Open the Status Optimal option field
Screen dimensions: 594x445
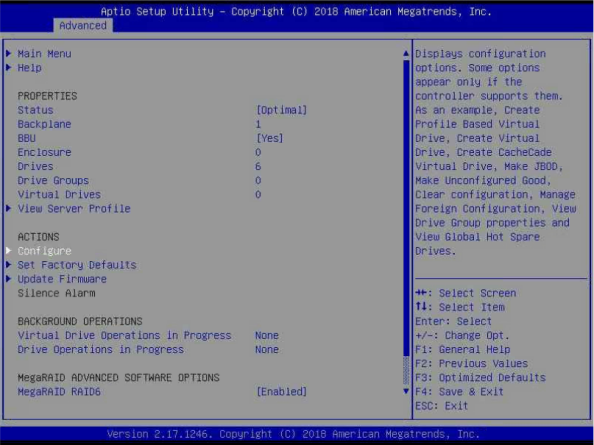tap(281, 110)
